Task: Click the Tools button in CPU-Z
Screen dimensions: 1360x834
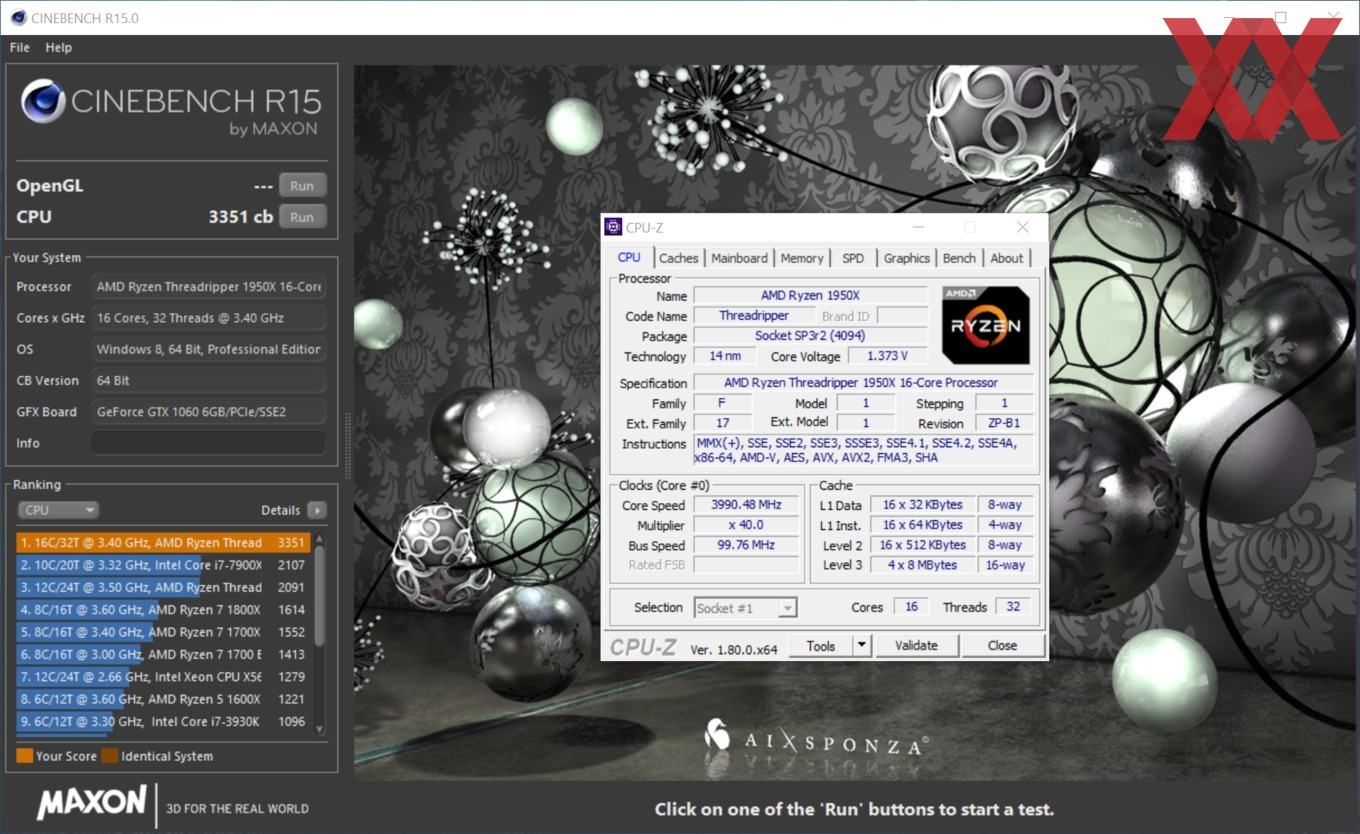Action: [821, 646]
